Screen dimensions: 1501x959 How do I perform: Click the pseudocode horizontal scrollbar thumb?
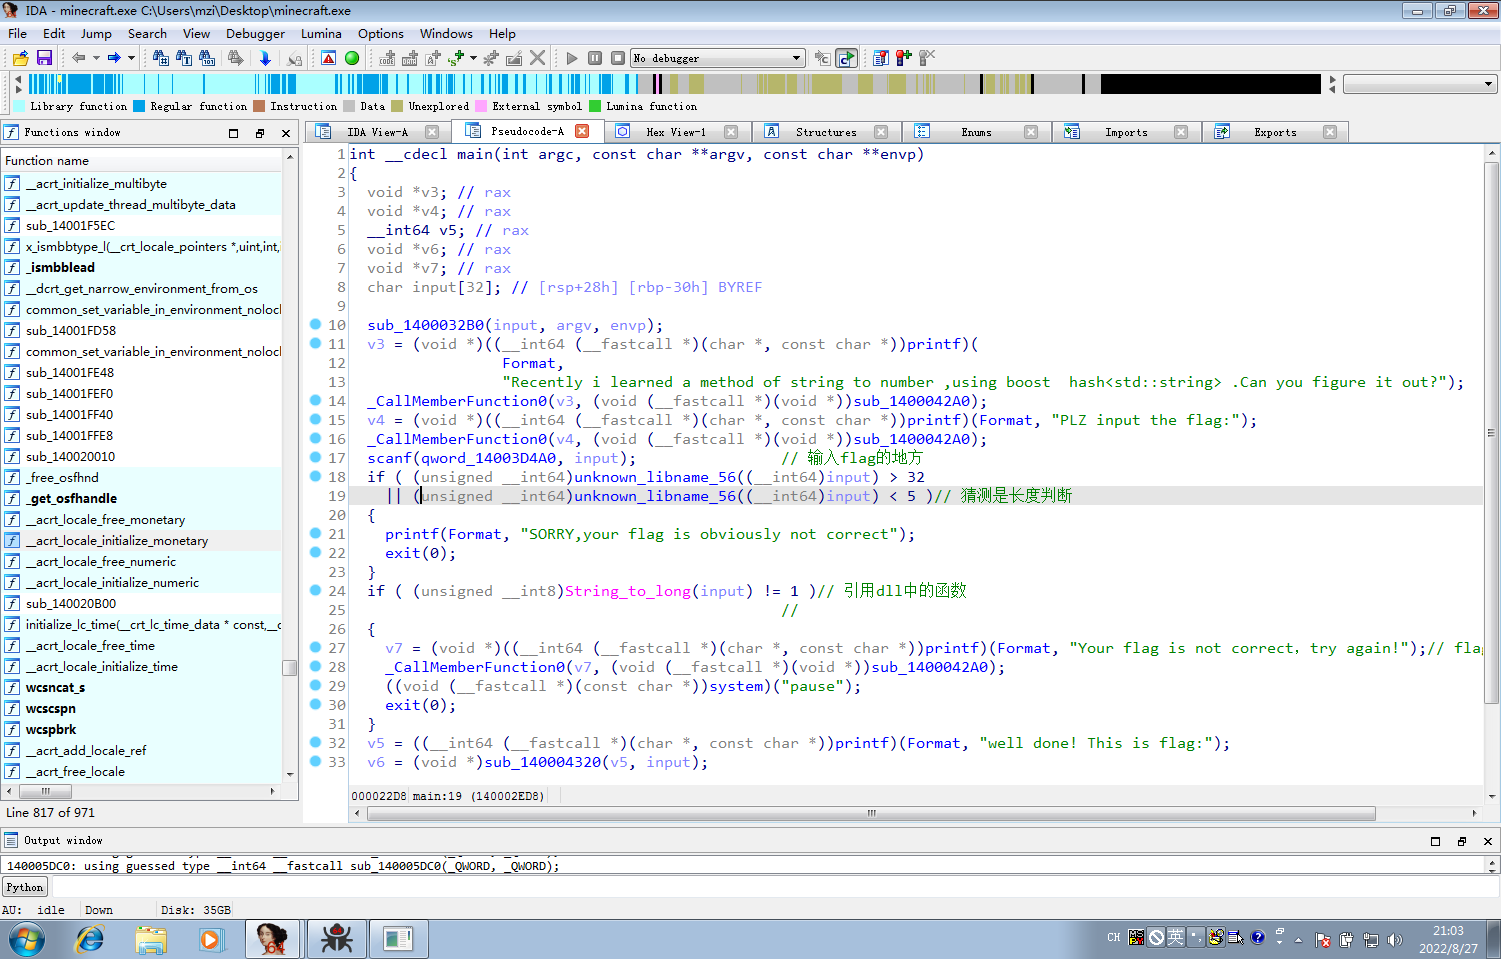point(872,813)
